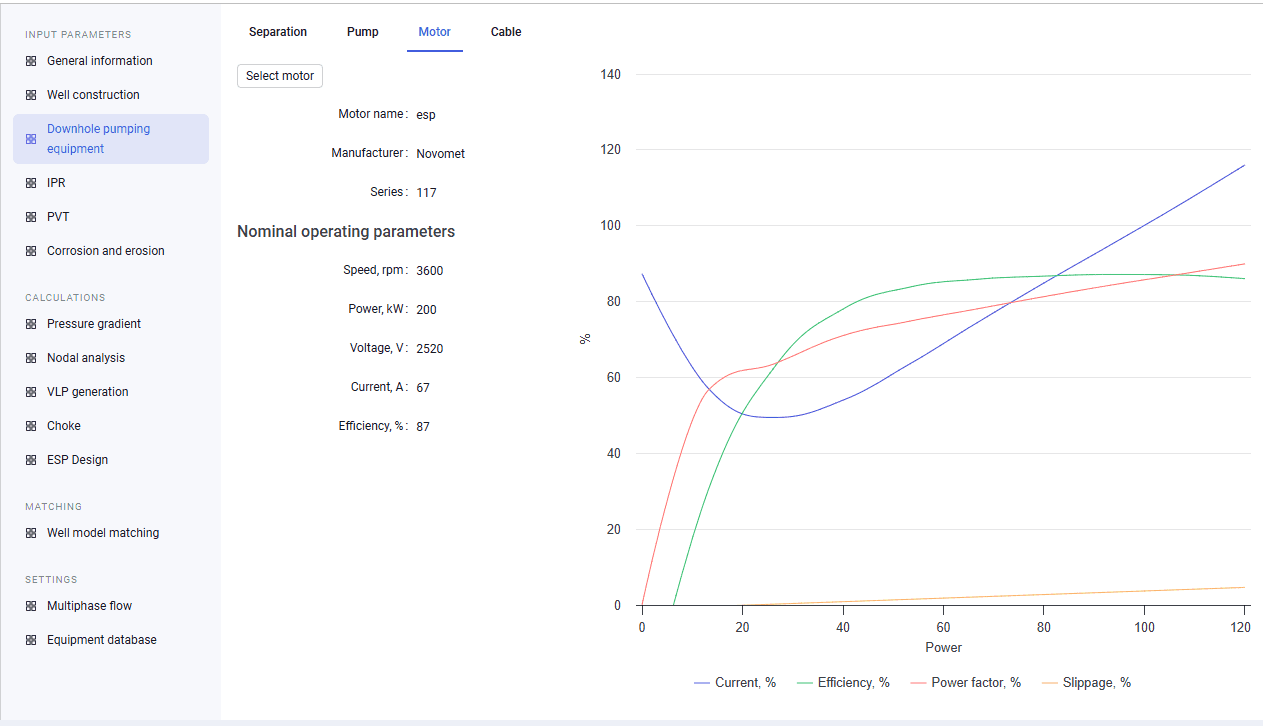The width and height of the screenshot is (1263, 726).
Task: Click the 'CALCULATIONS' section header
Action: pyautogui.click(x=65, y=298)
